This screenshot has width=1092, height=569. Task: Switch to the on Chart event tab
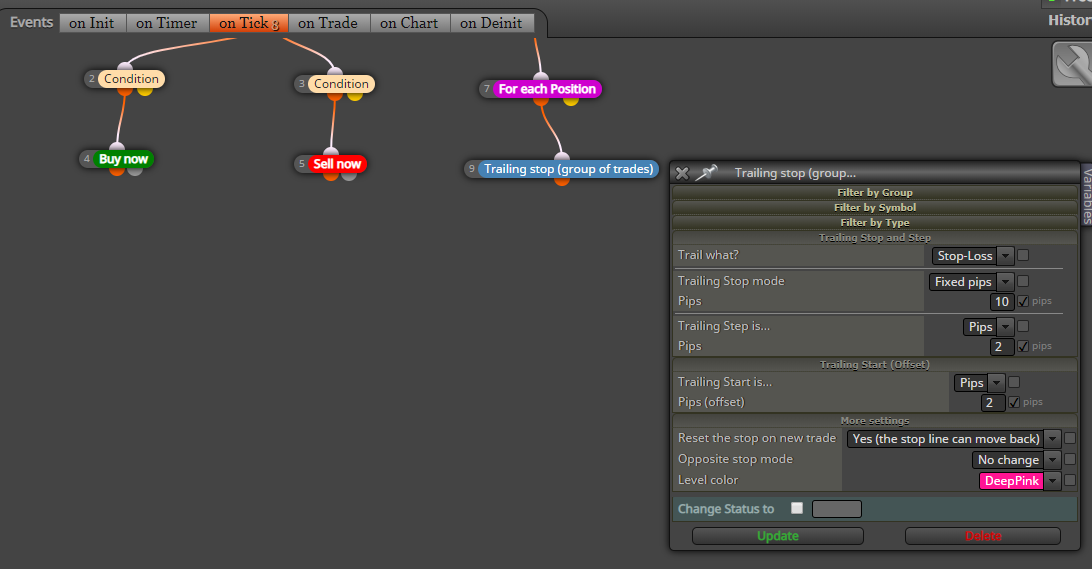point(410,23)
